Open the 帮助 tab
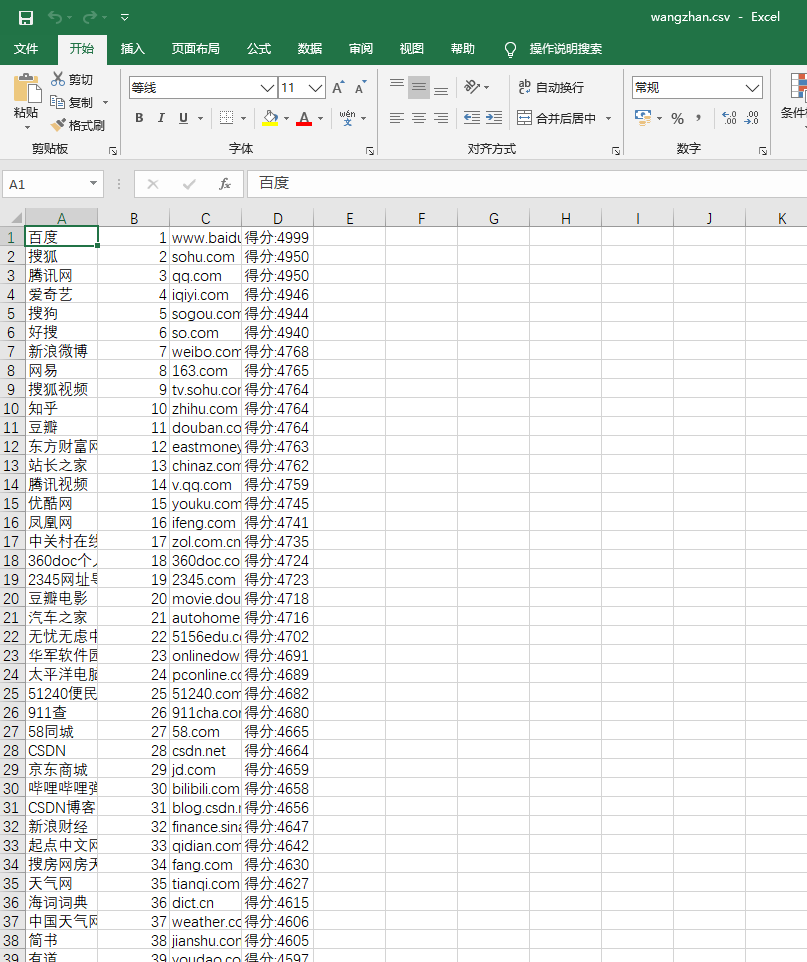 (x=463, y=48)
